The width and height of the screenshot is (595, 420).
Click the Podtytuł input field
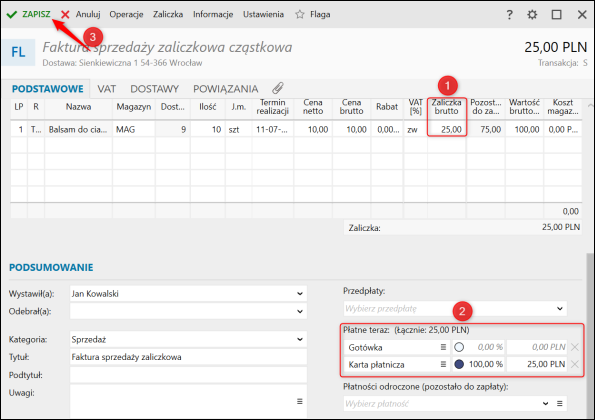188,375
